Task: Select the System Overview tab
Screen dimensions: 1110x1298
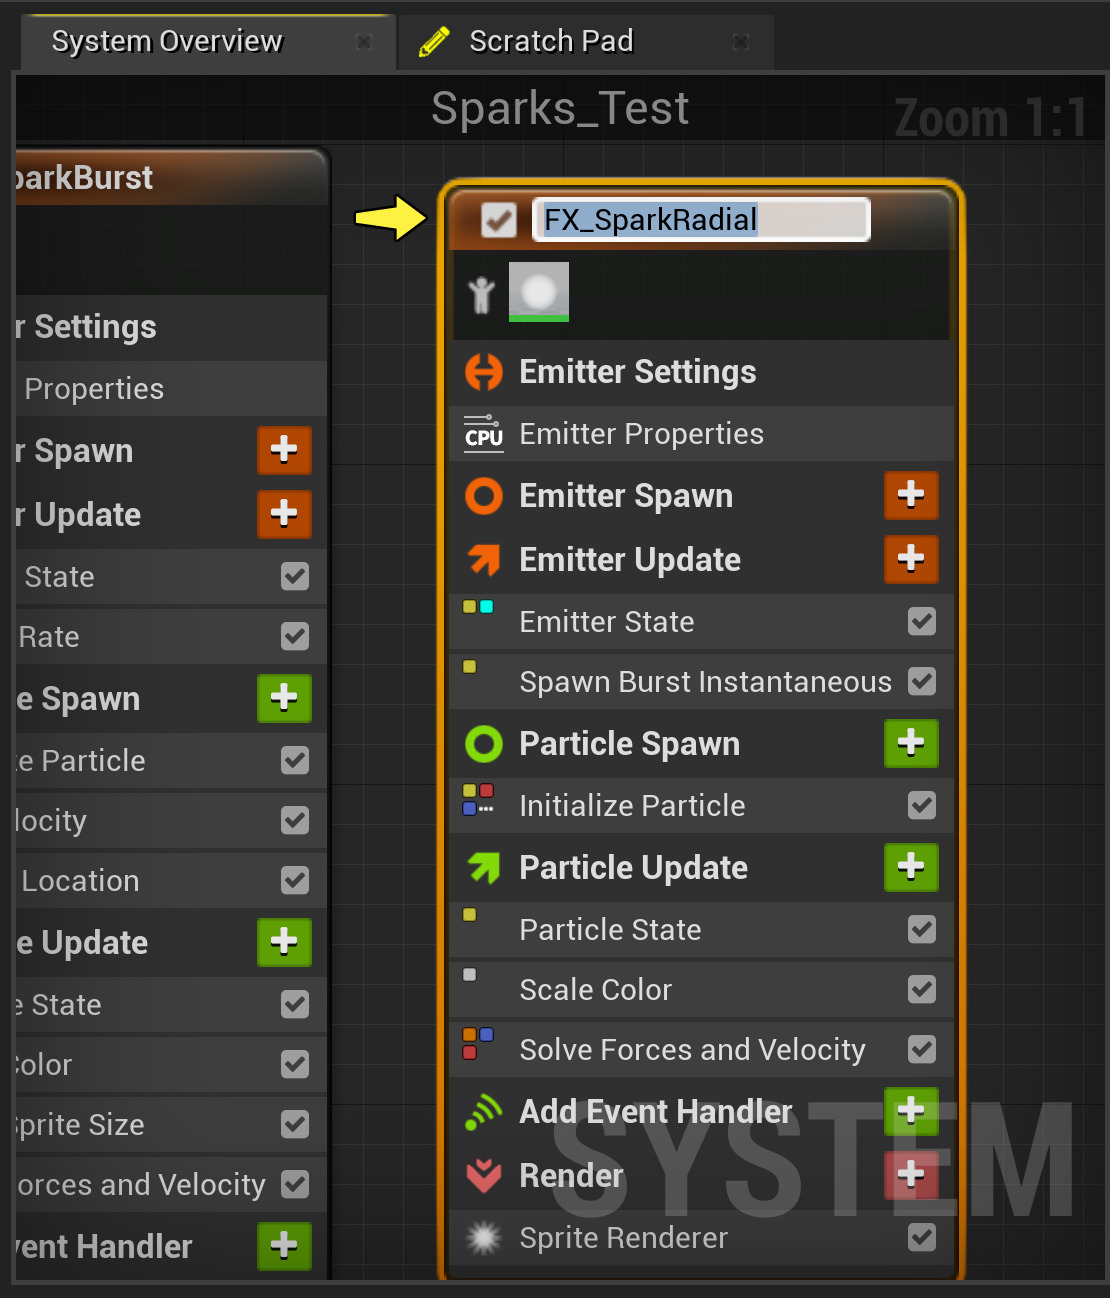Action: point(167,42)
